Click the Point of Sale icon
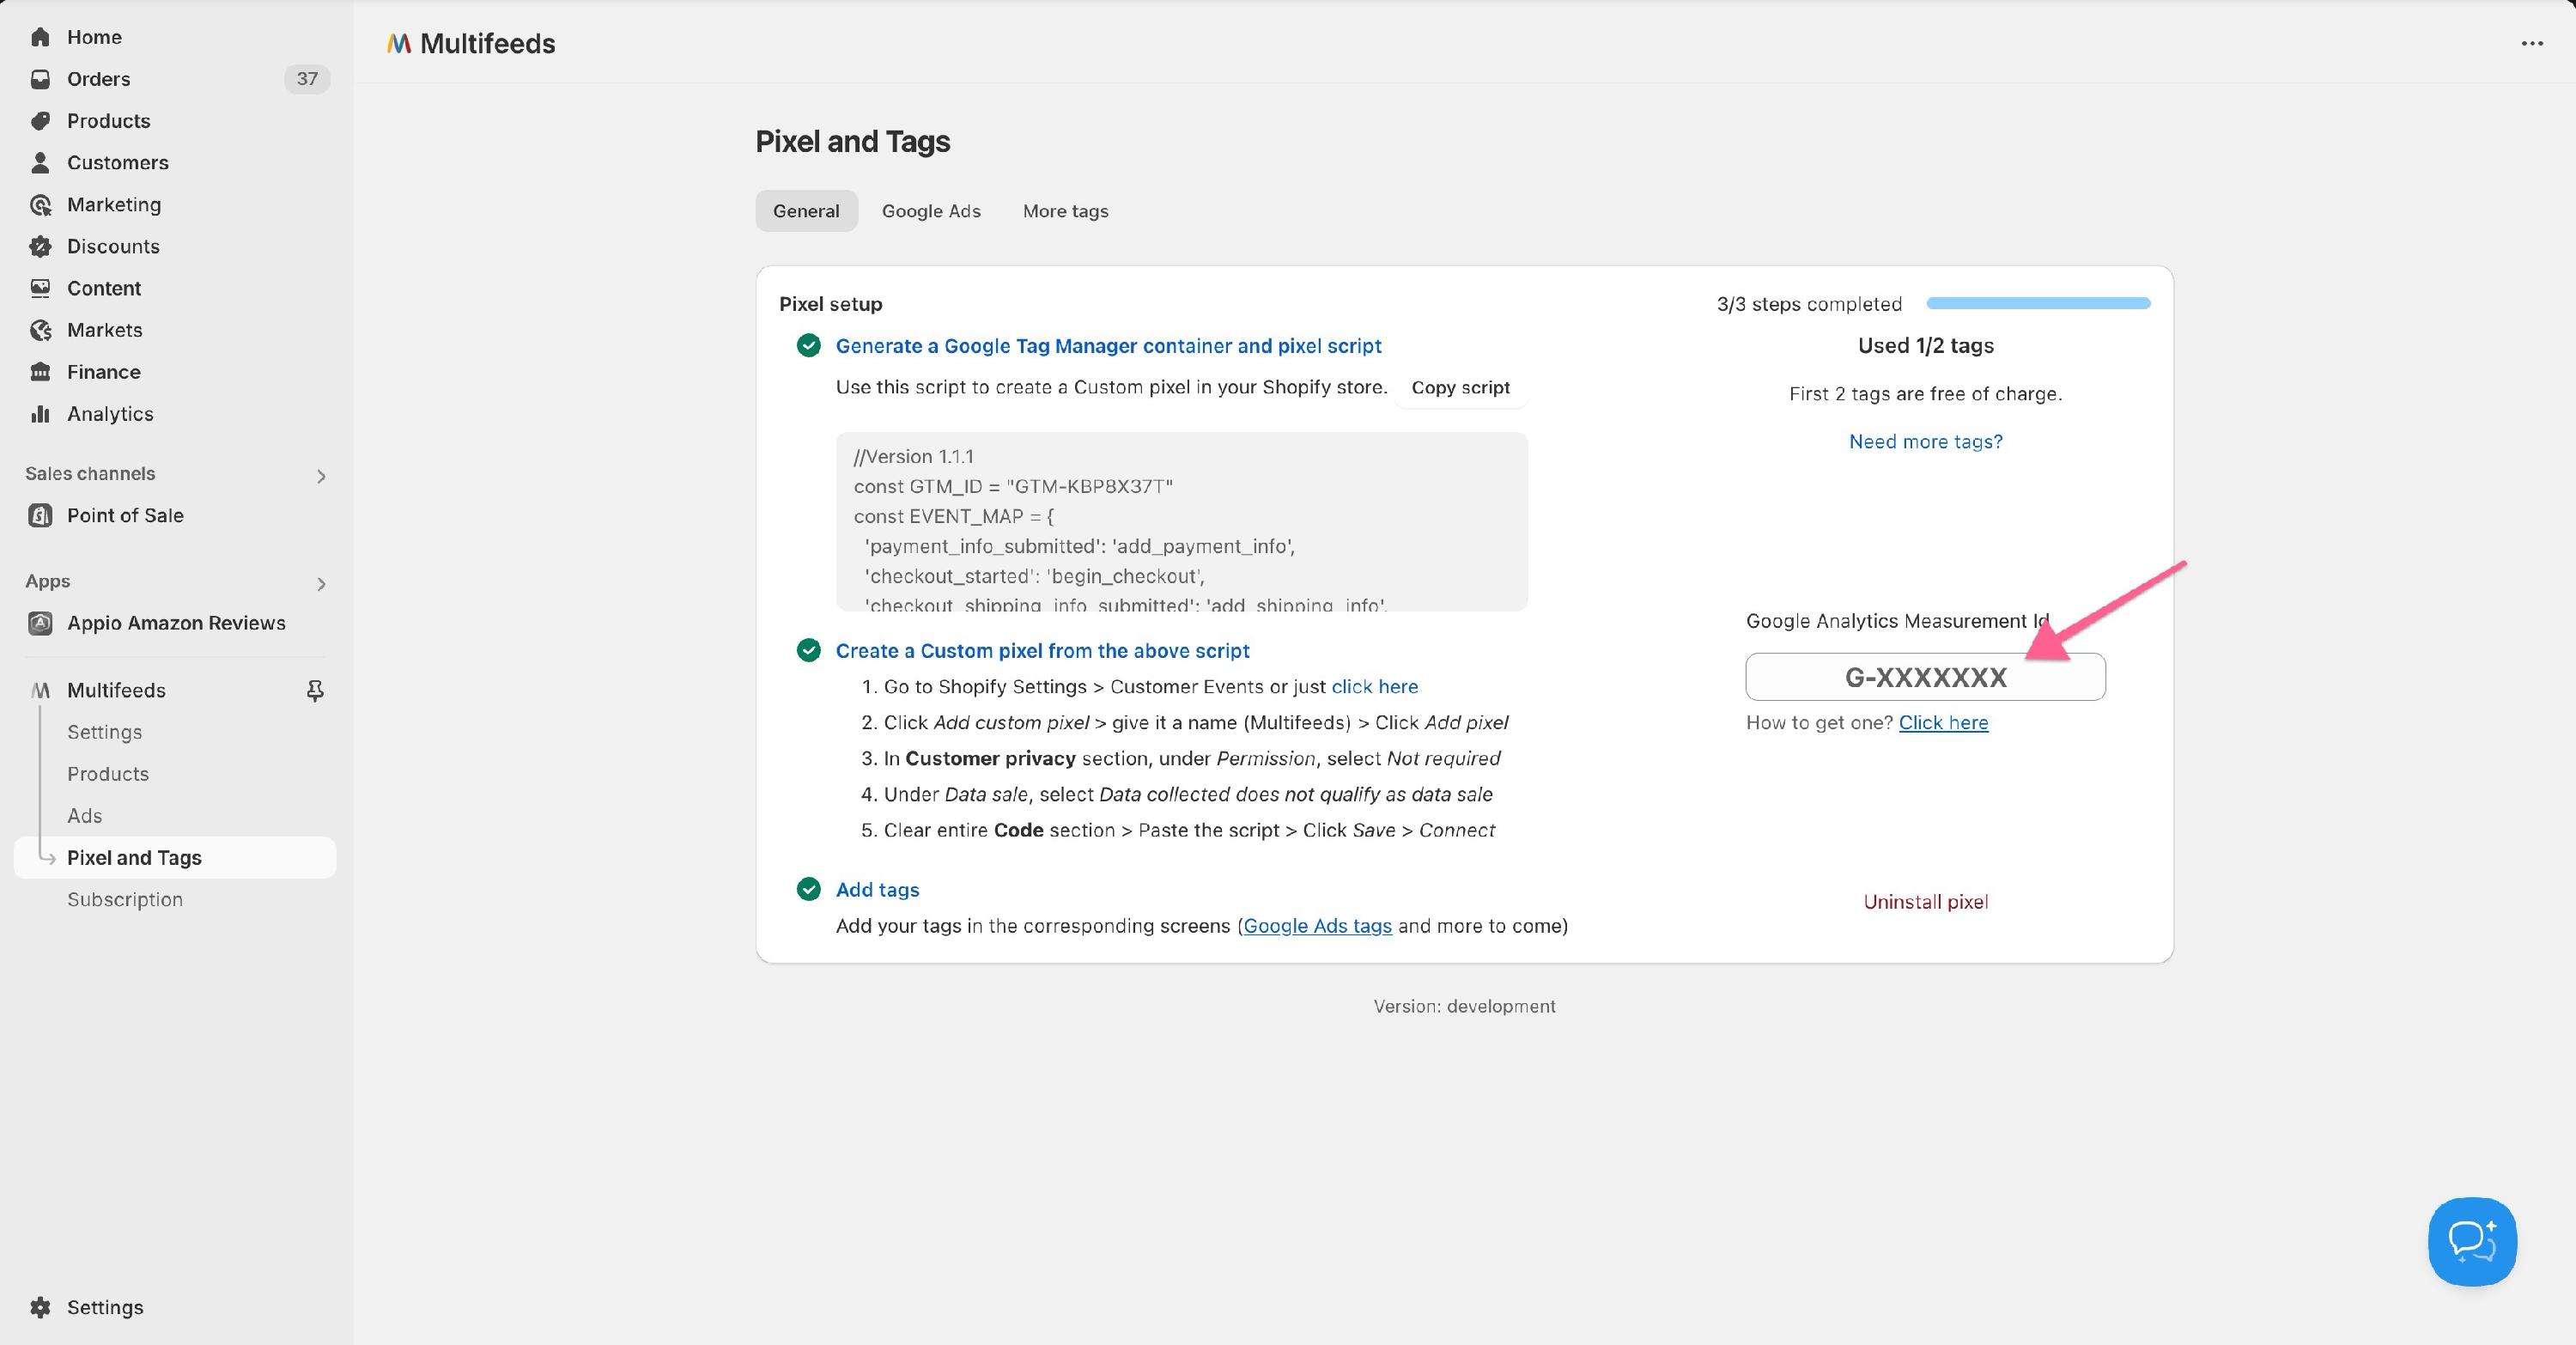The height and width of the screenshot is (1345, 2576). [40, 515]
